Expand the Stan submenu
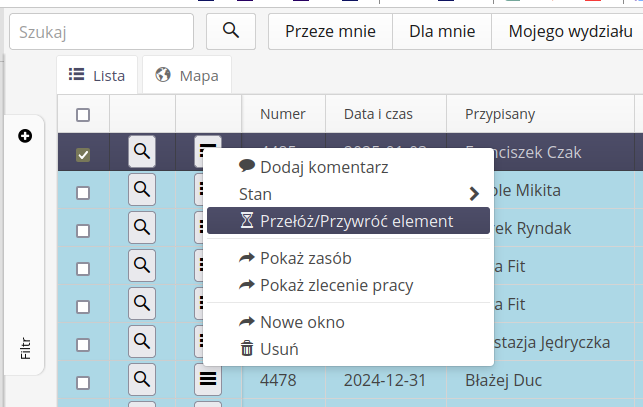Screen dimensions: 643x407 [x=473, y=193]
